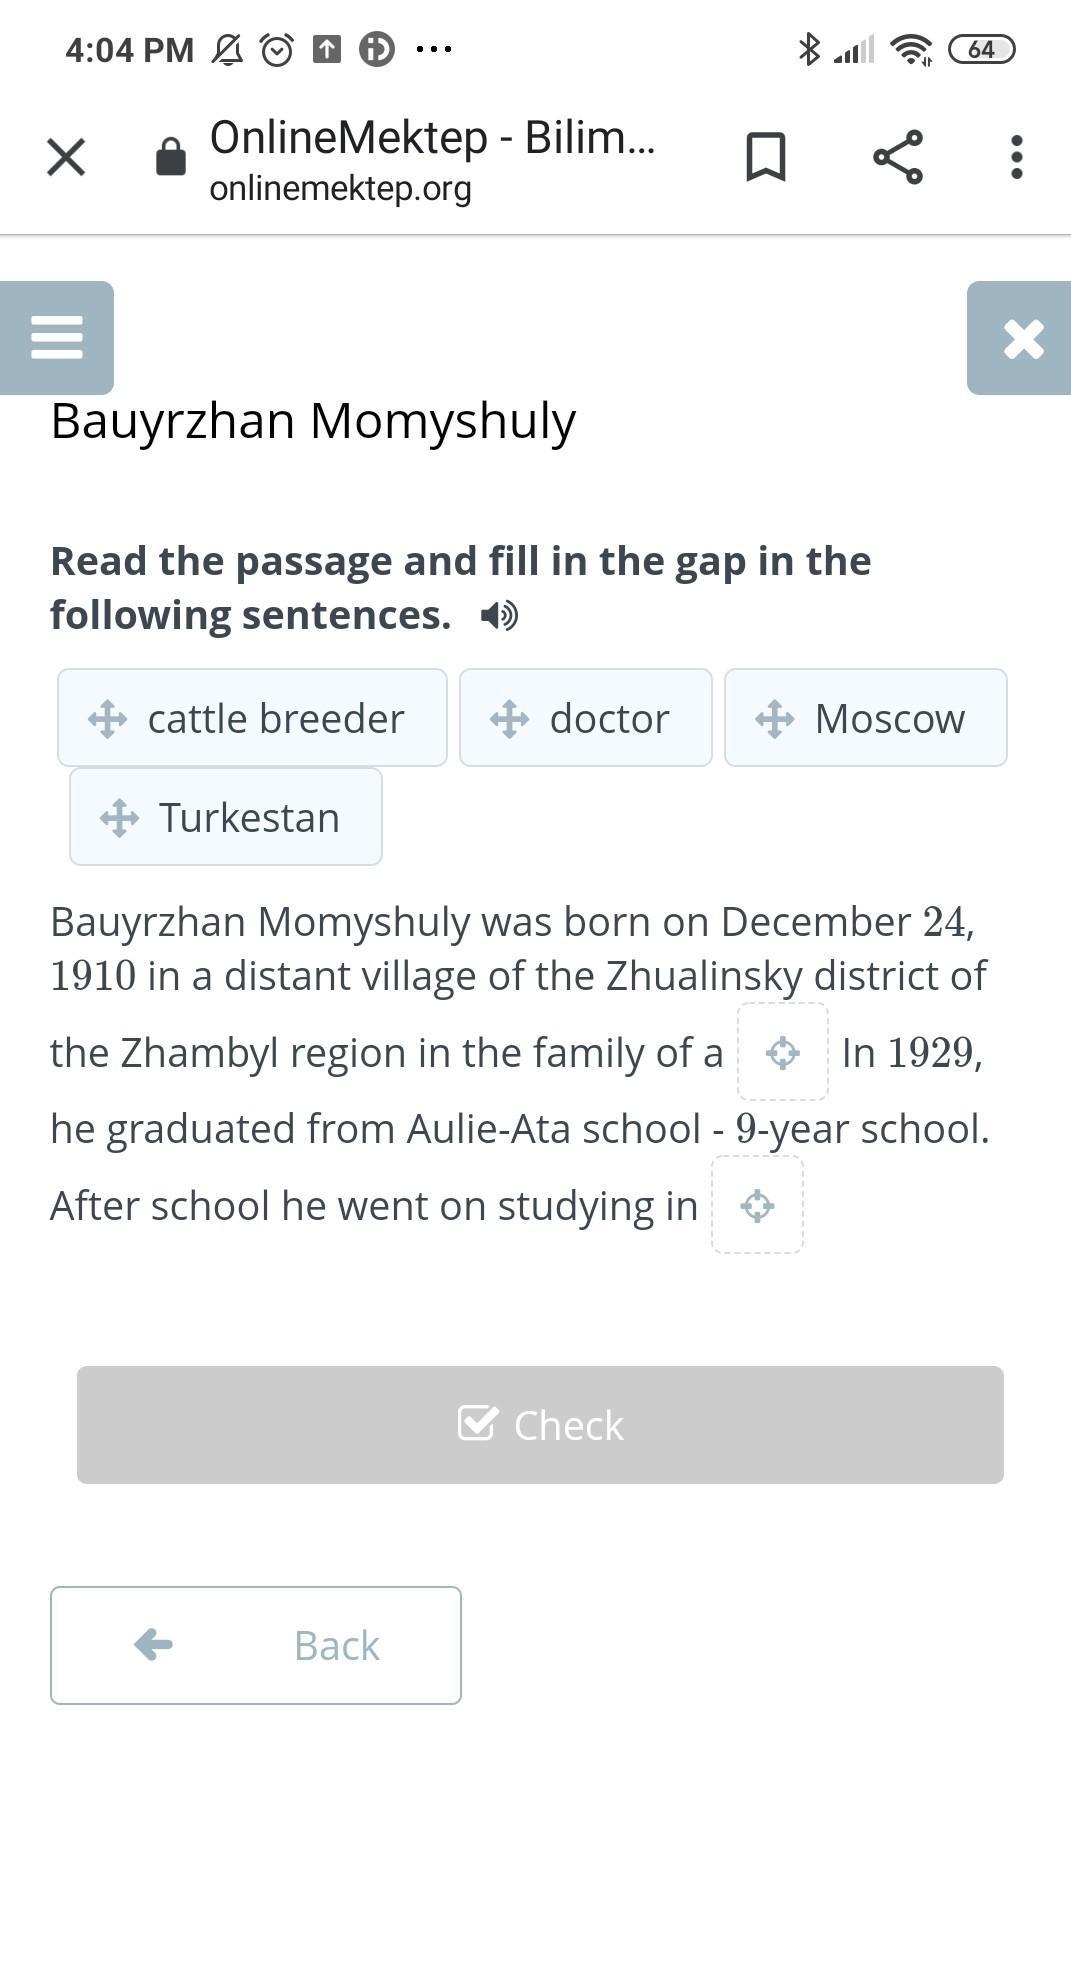Open the three-dot browser menu

pos(1016,157)
